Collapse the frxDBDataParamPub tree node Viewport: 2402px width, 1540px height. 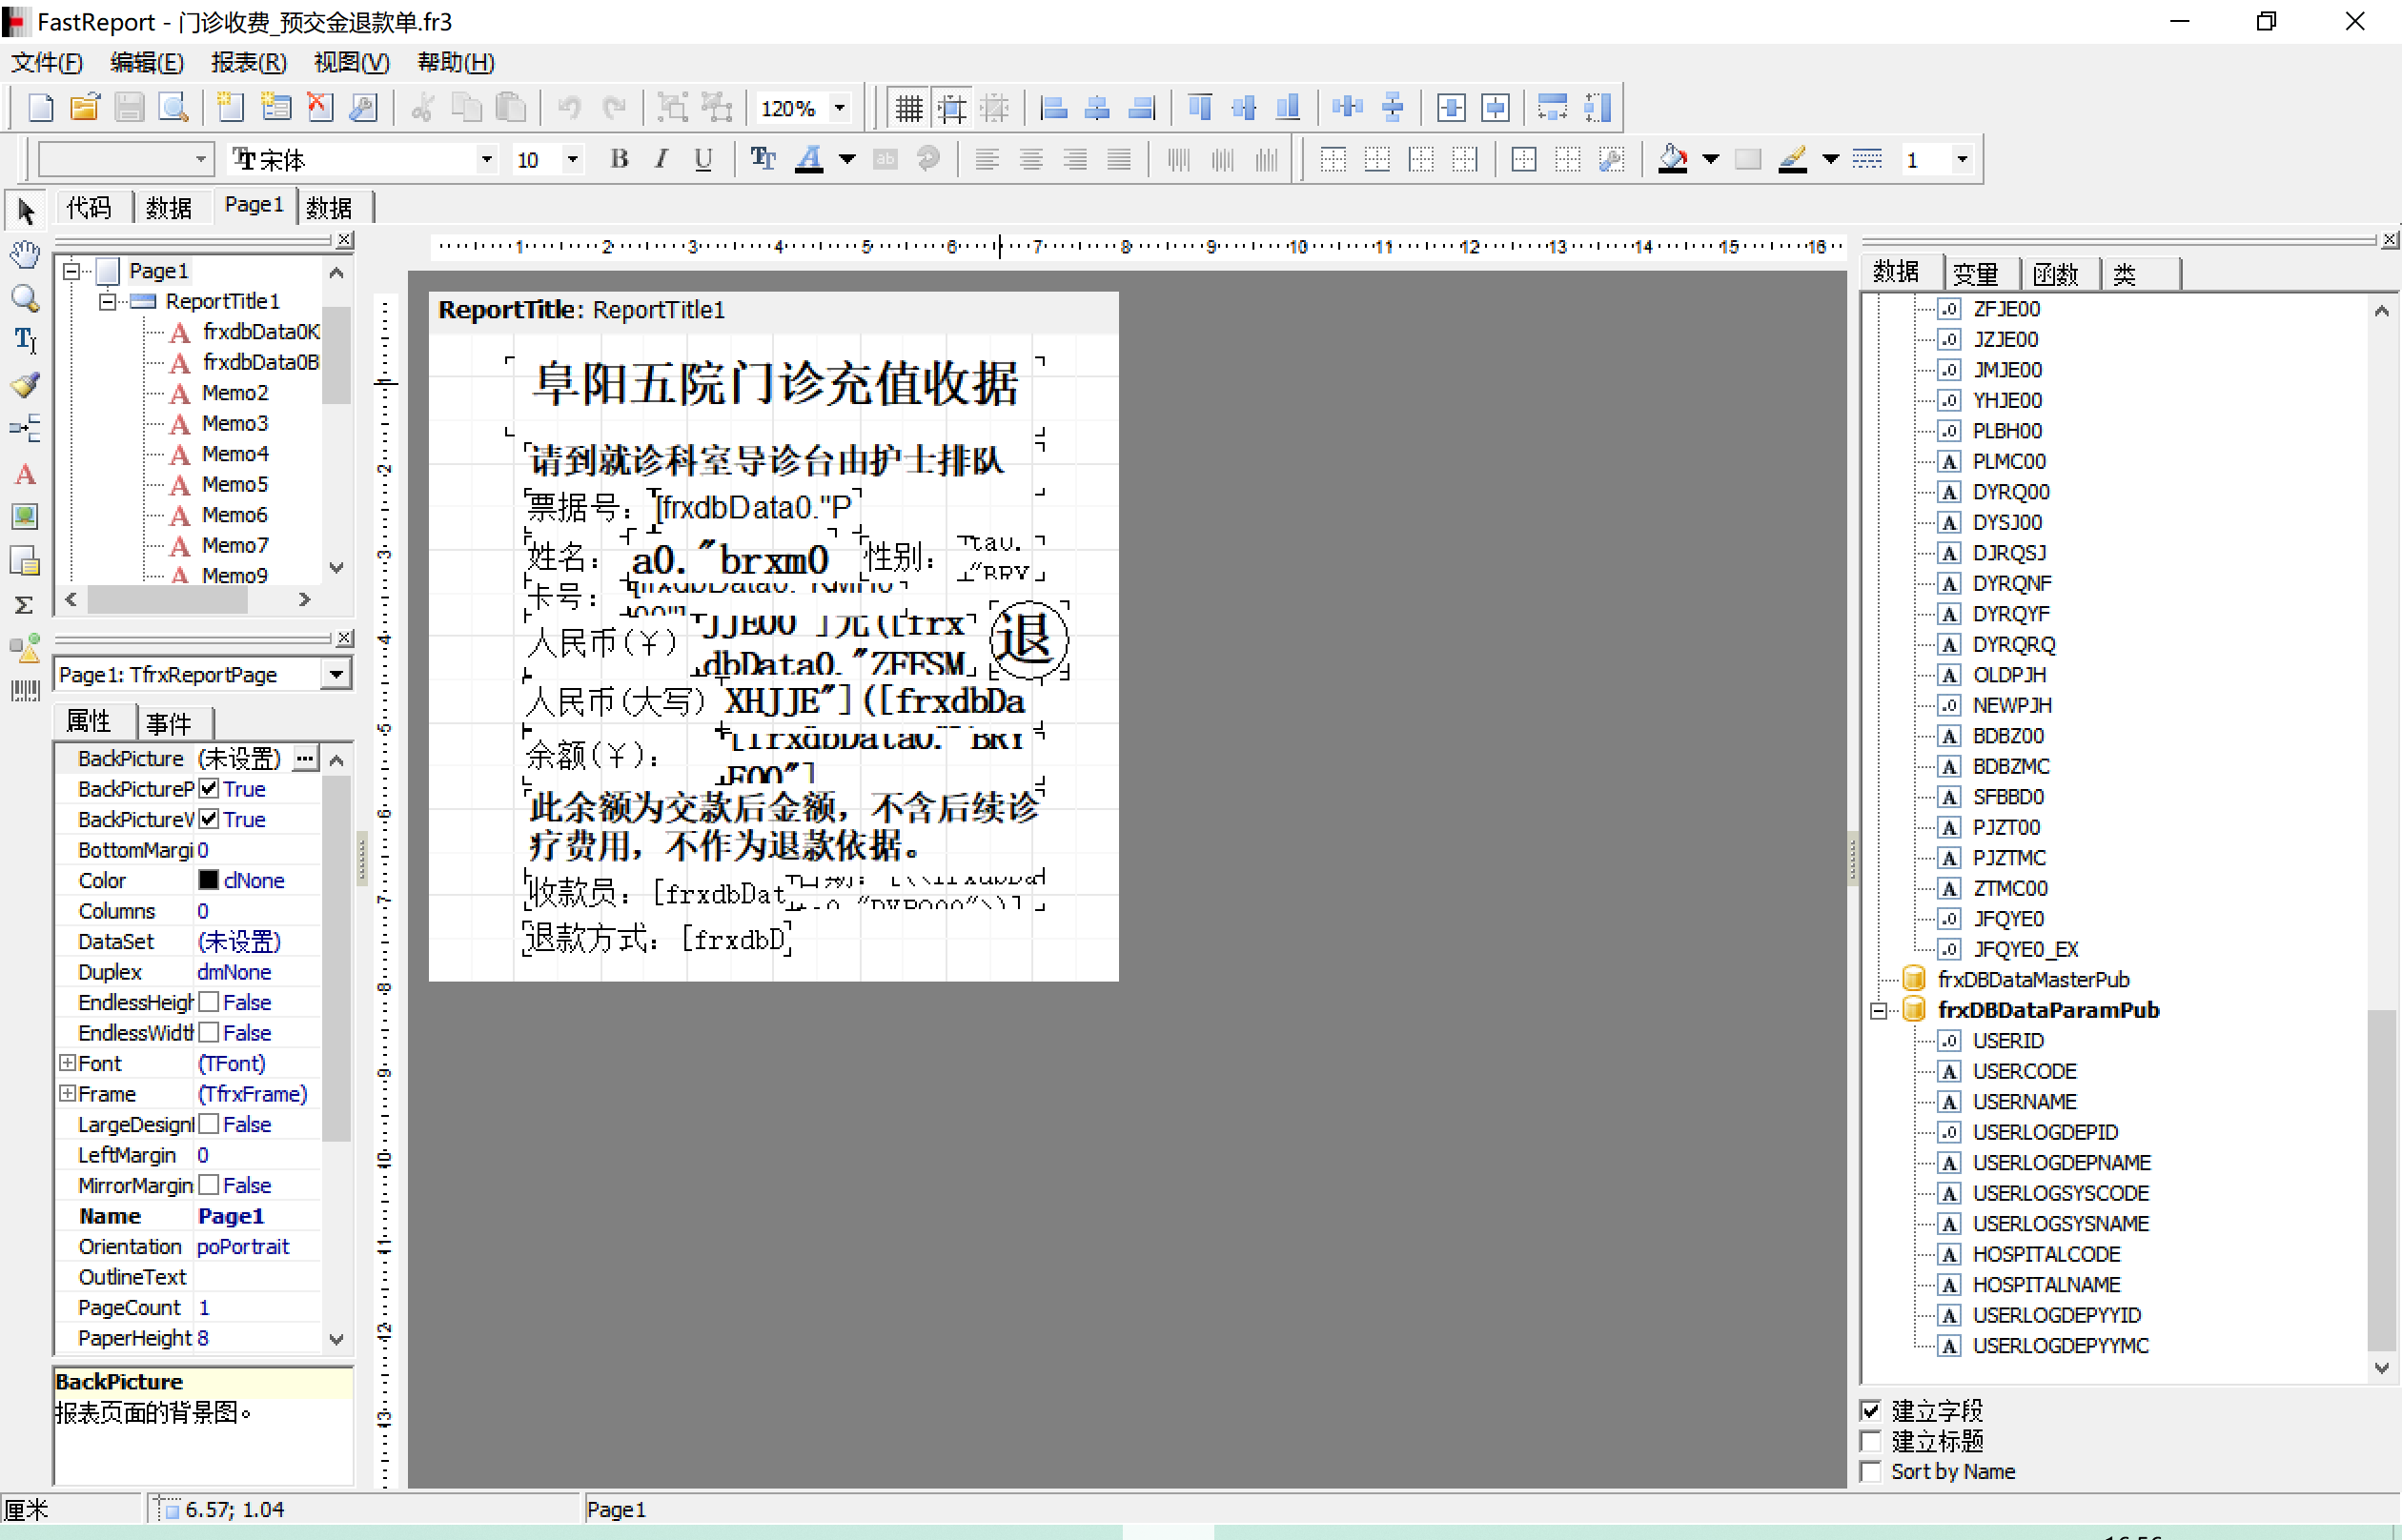click(x=1878, y=1010)
